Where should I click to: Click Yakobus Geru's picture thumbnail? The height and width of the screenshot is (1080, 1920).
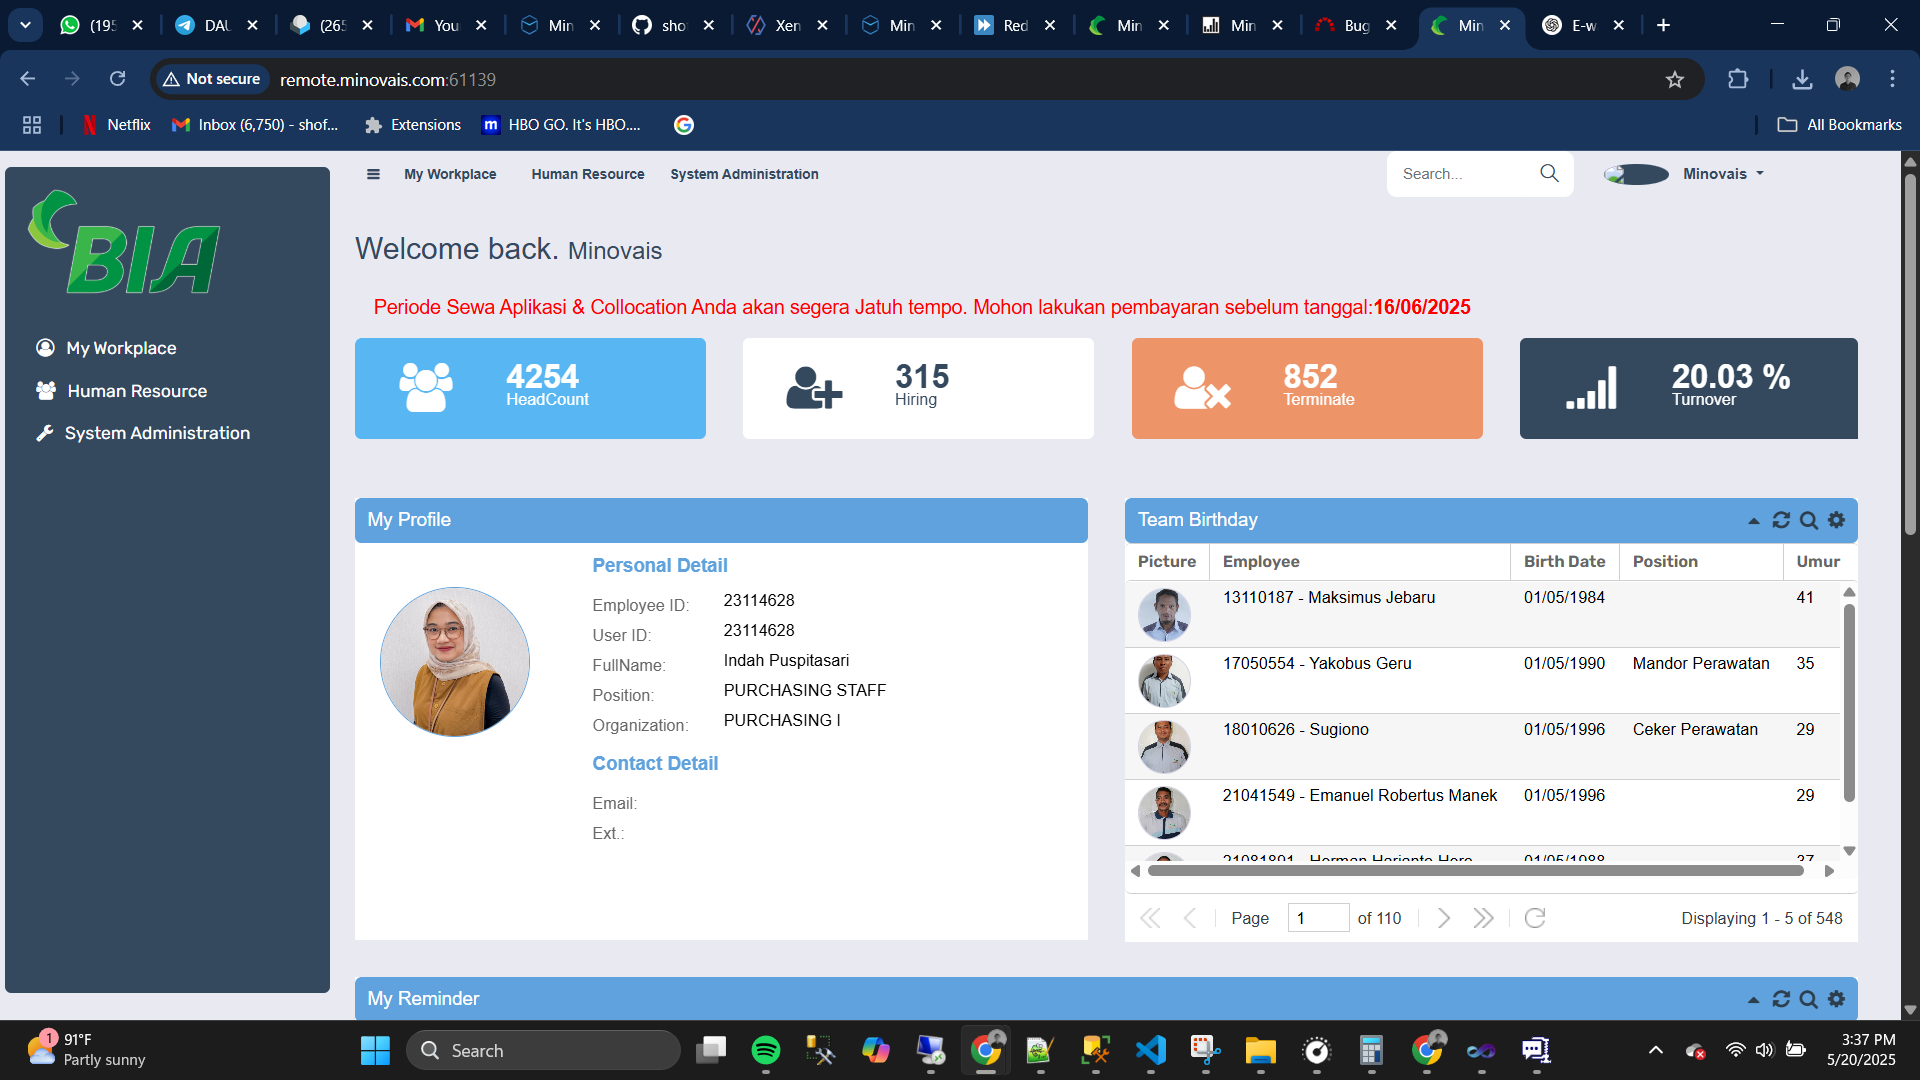[x=1164, y=680]
